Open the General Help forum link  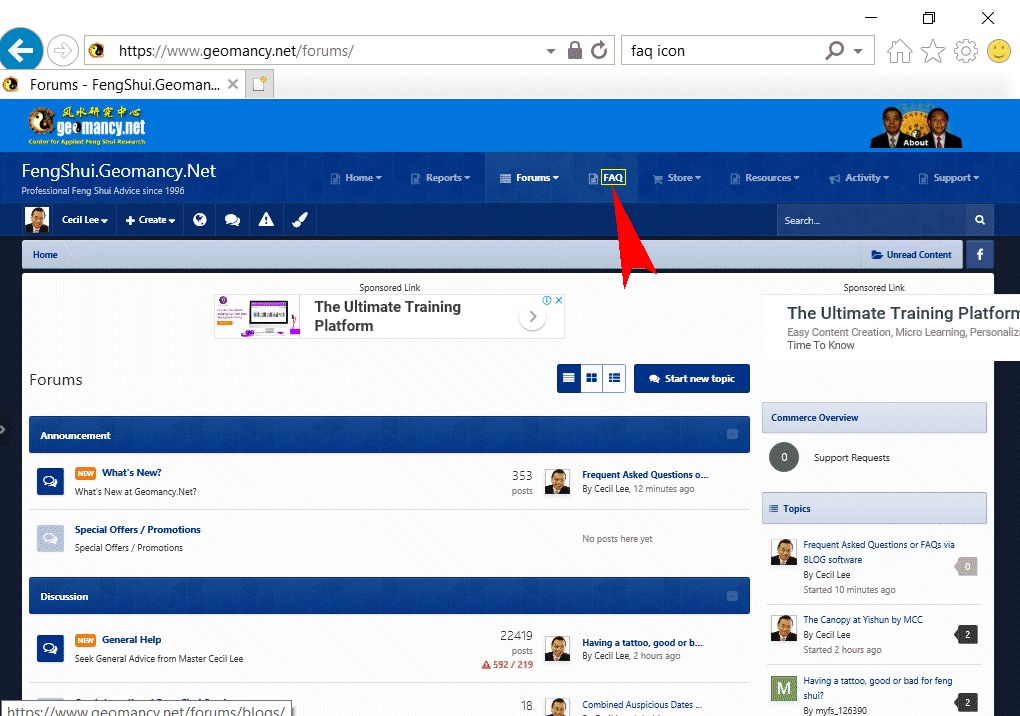click(x=131, y=640)
